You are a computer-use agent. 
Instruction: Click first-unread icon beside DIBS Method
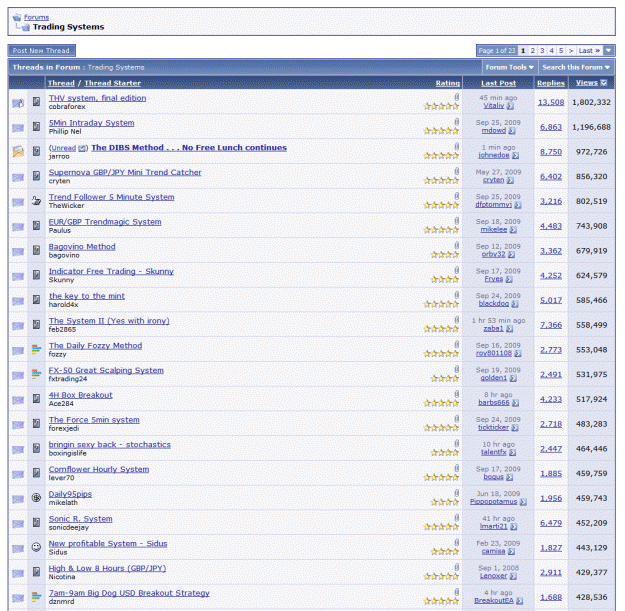[x=82, y=148]
